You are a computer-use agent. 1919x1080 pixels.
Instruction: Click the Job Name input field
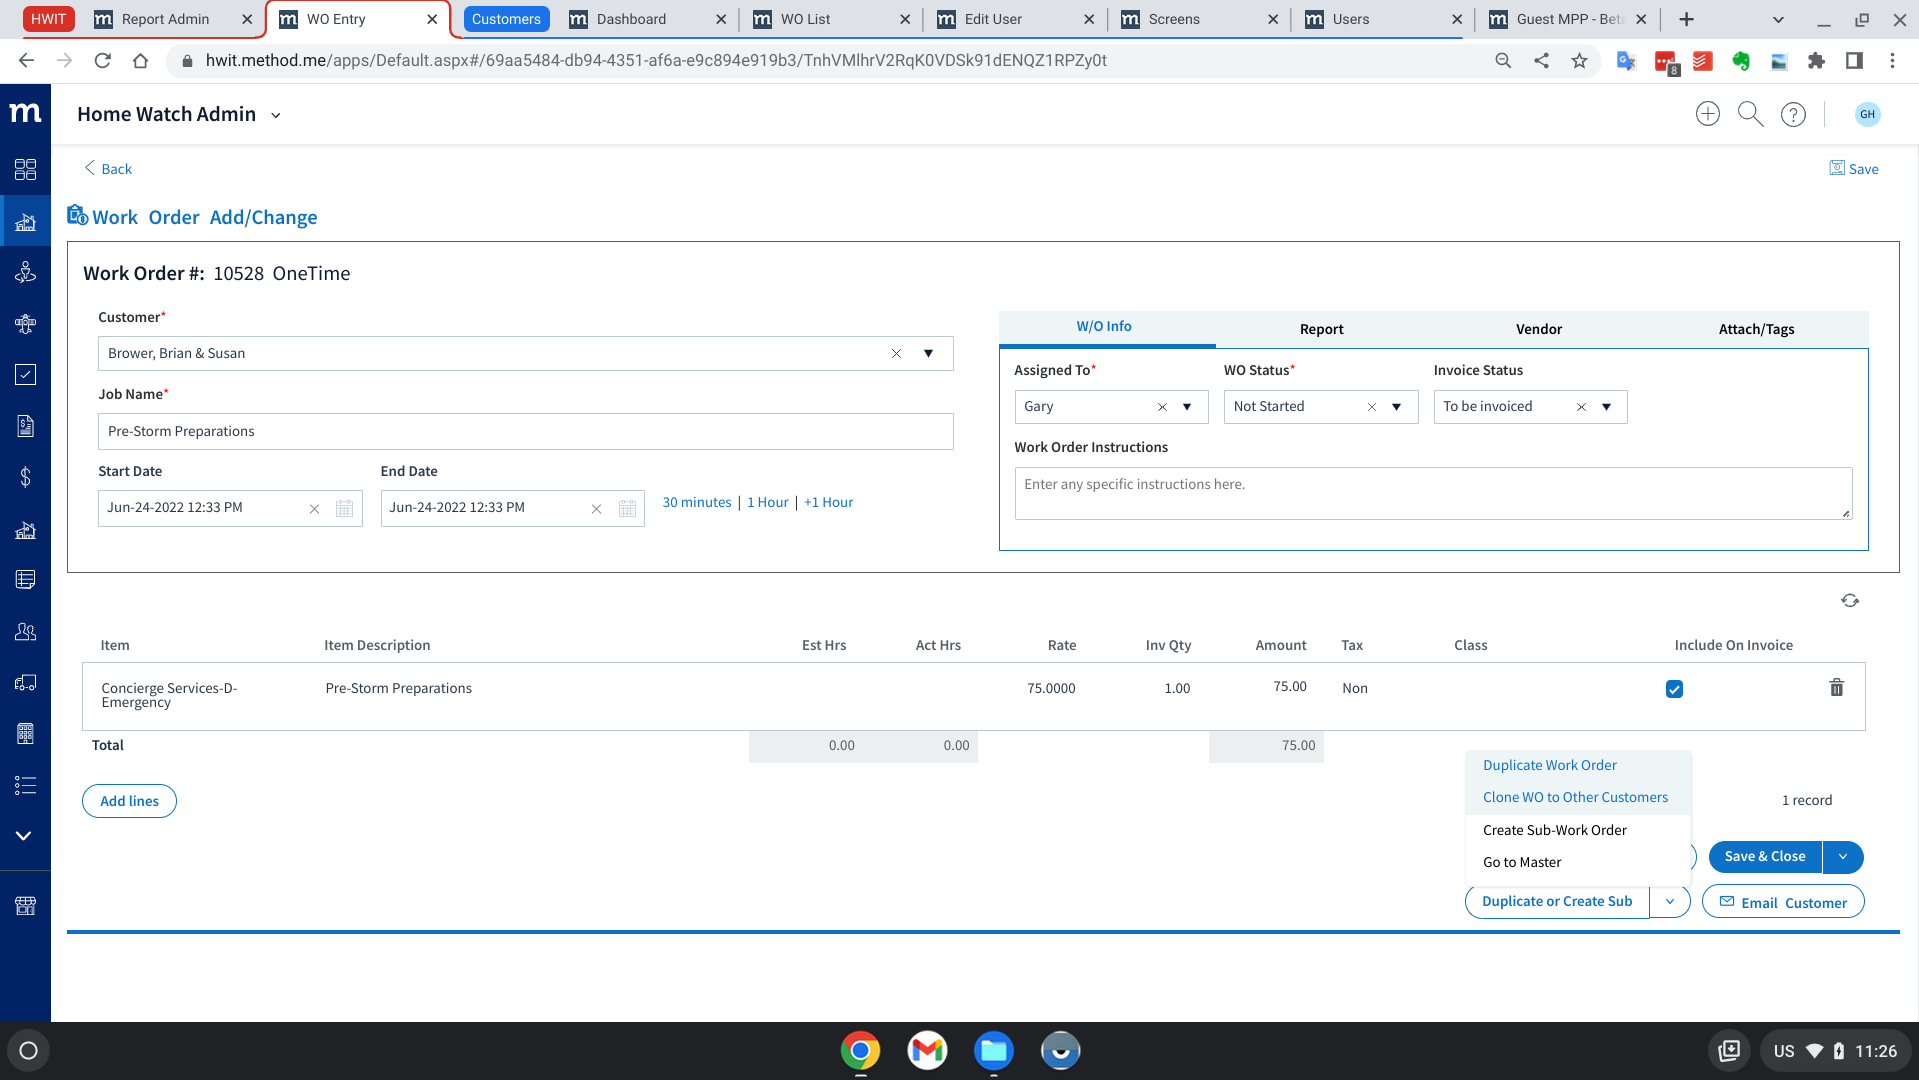click(x=525, y=432)
